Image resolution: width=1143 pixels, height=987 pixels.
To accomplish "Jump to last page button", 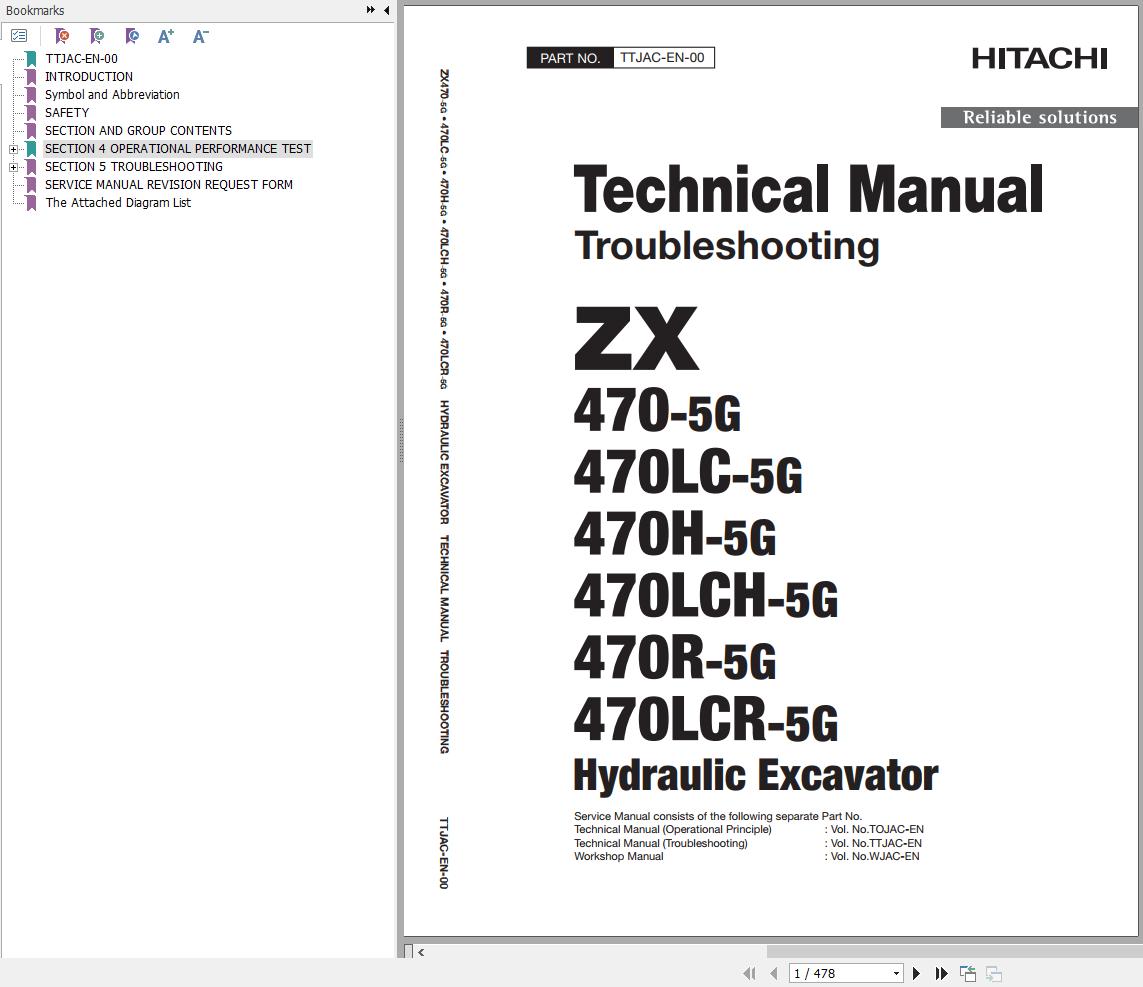I will pyautogui.click(x=942, y=973).
